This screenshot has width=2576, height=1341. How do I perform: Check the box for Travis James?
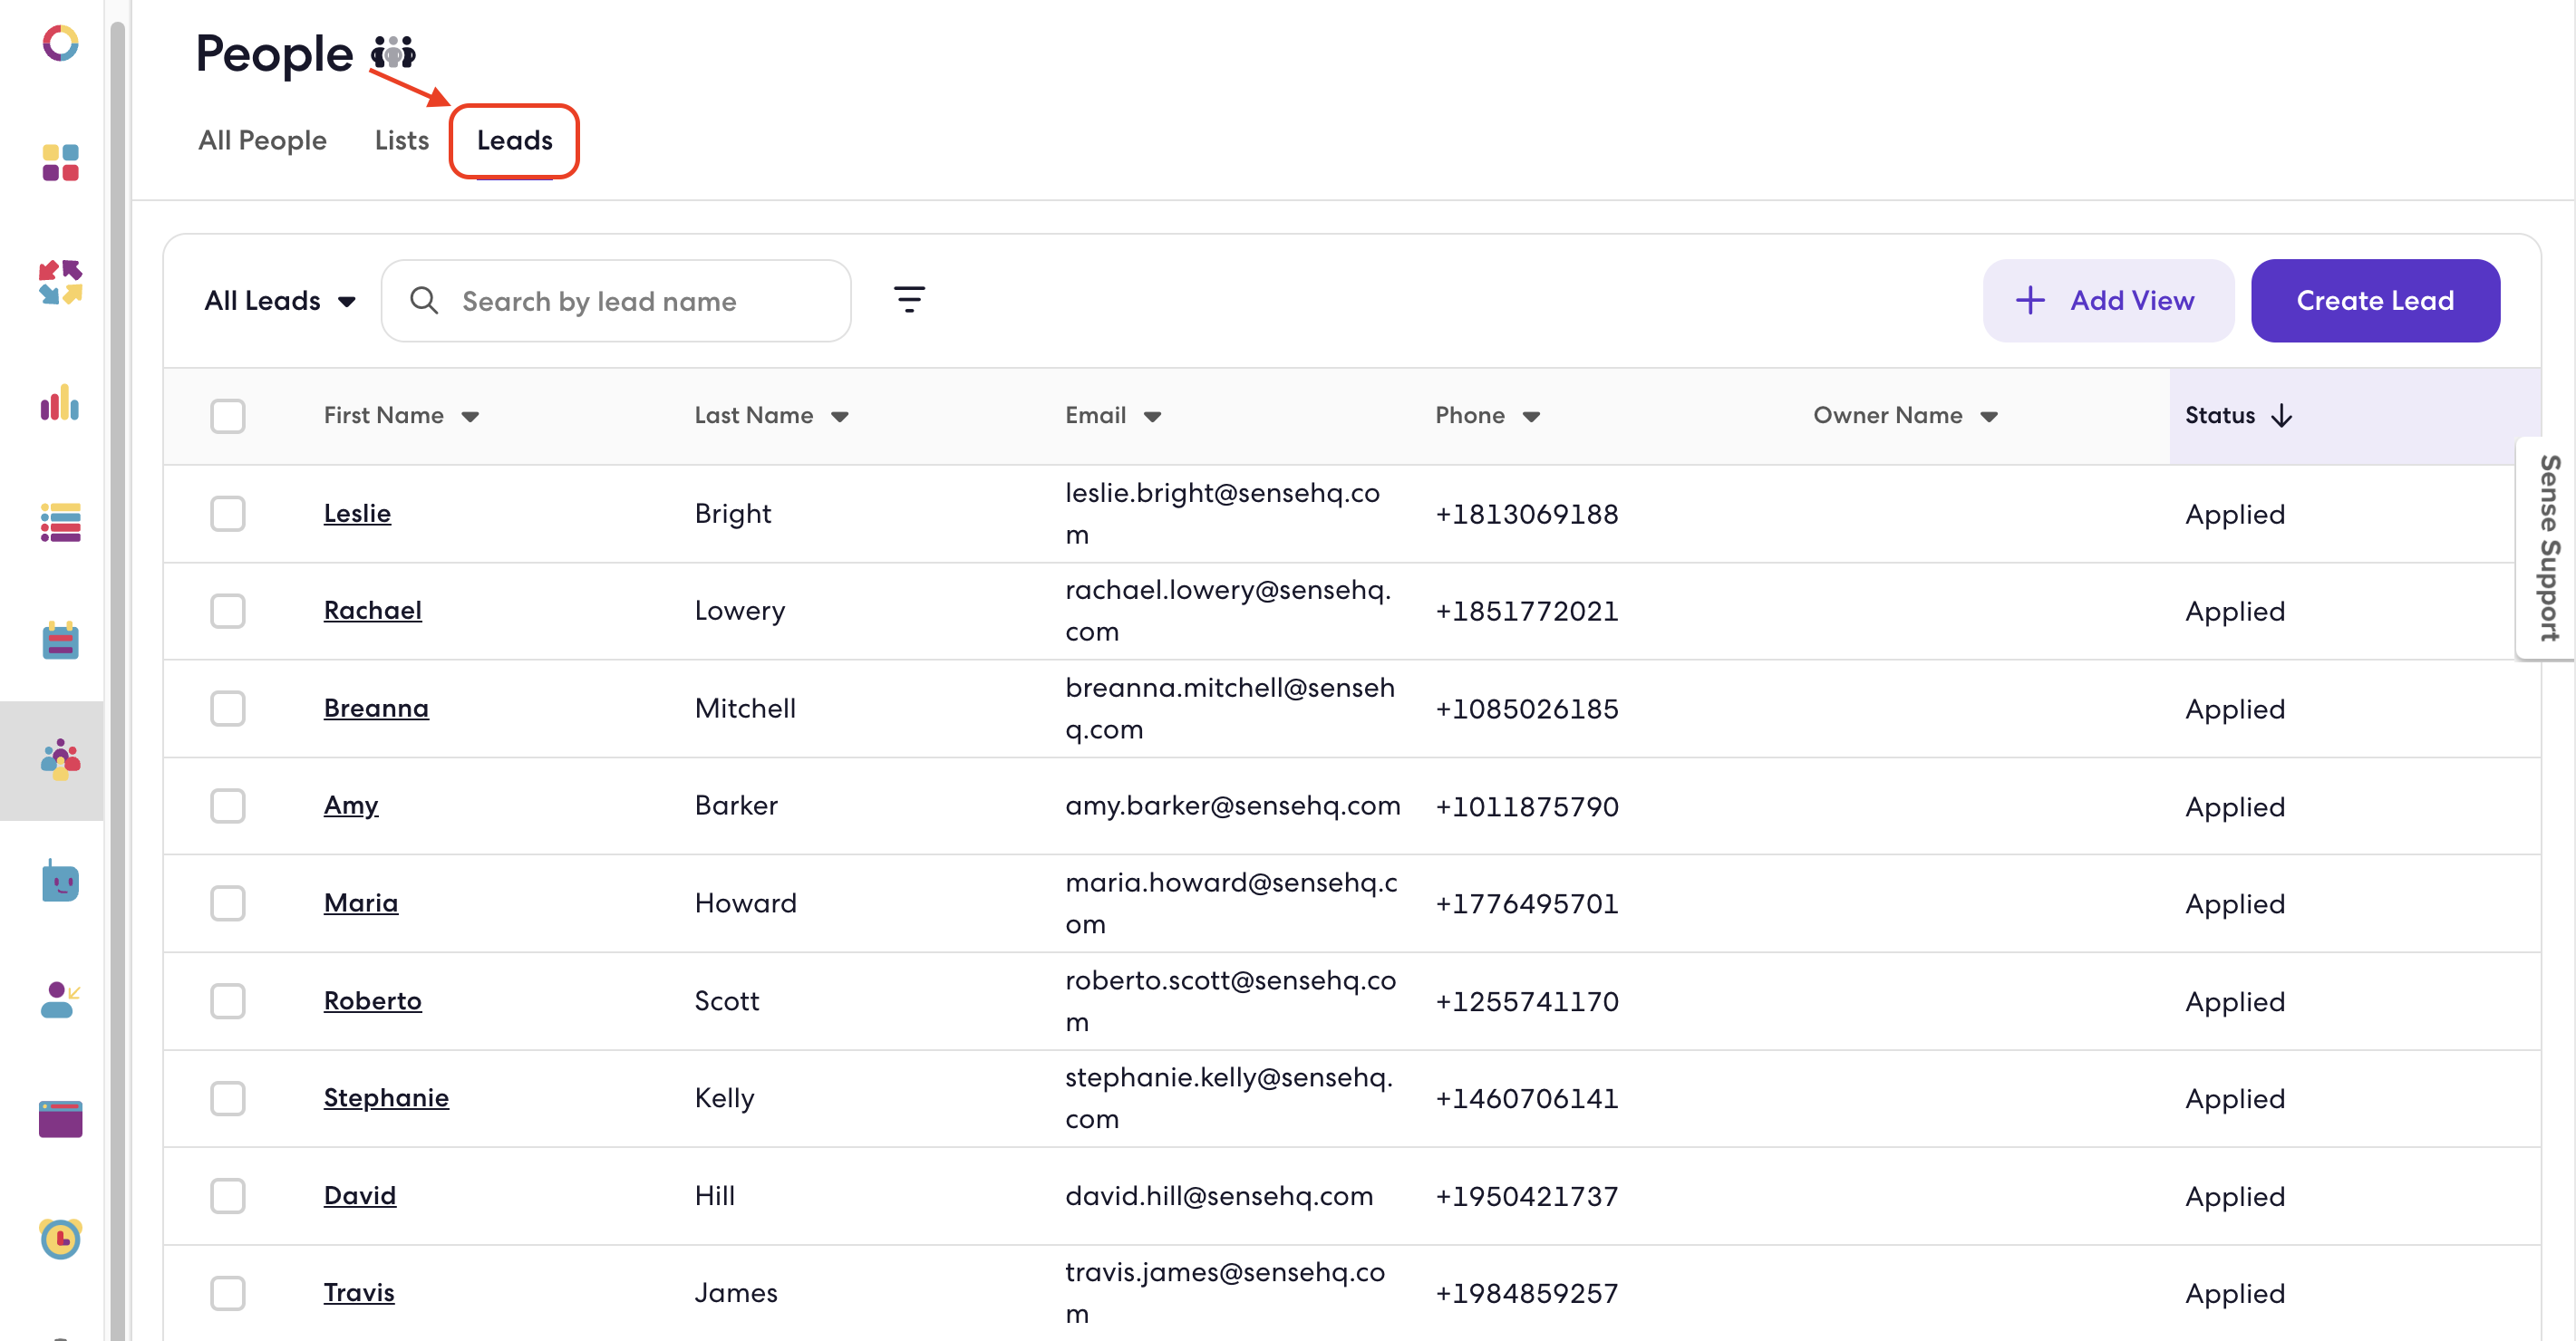(x=228, y=1293)
